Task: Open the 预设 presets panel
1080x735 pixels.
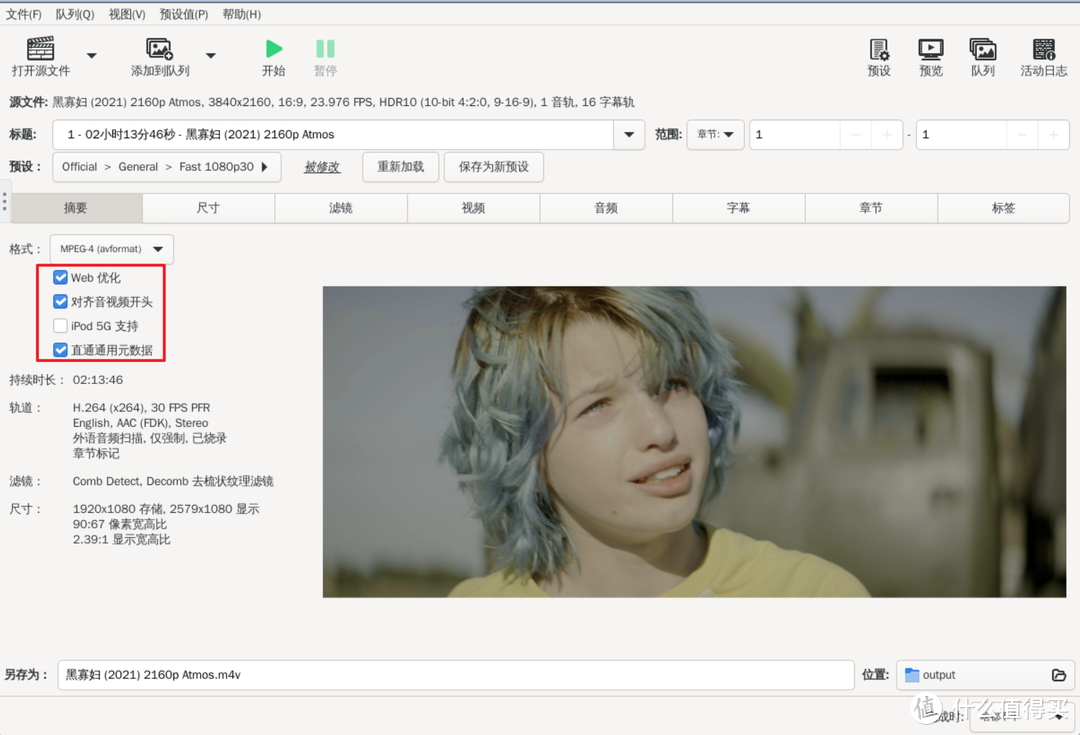Action: click(x=878, y=57)
